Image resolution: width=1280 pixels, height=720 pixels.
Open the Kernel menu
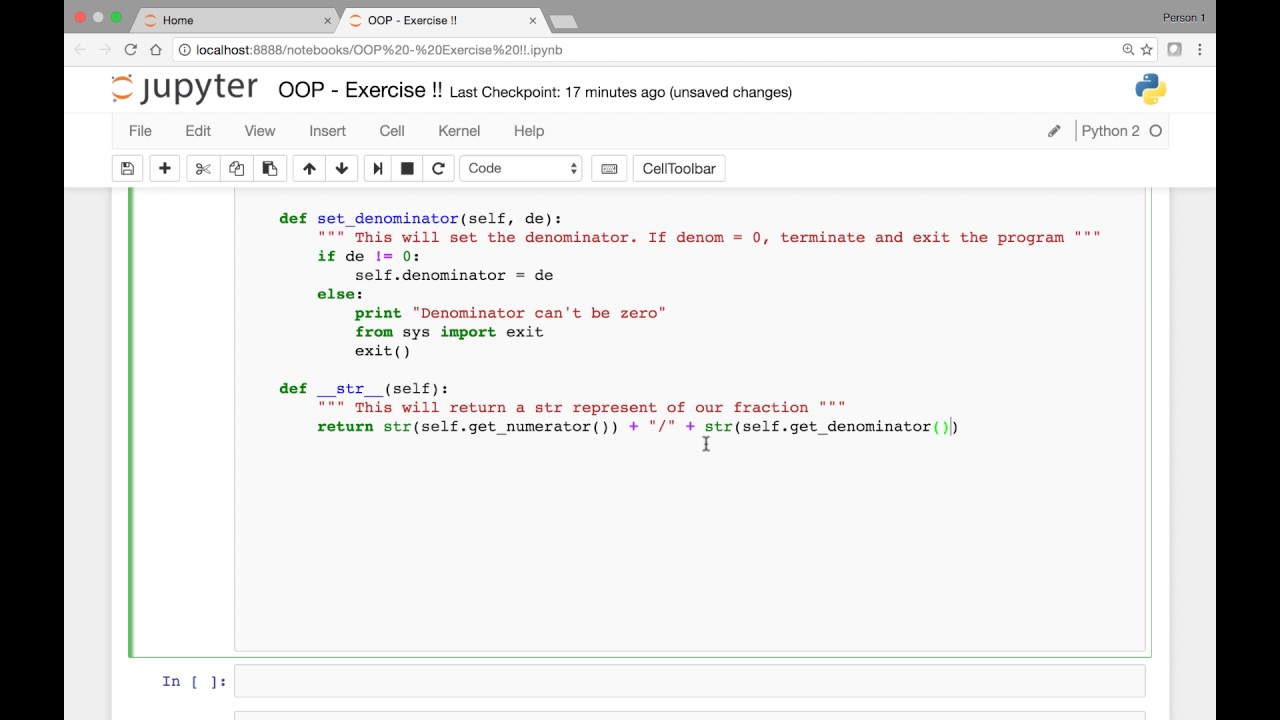coord(459,131)
